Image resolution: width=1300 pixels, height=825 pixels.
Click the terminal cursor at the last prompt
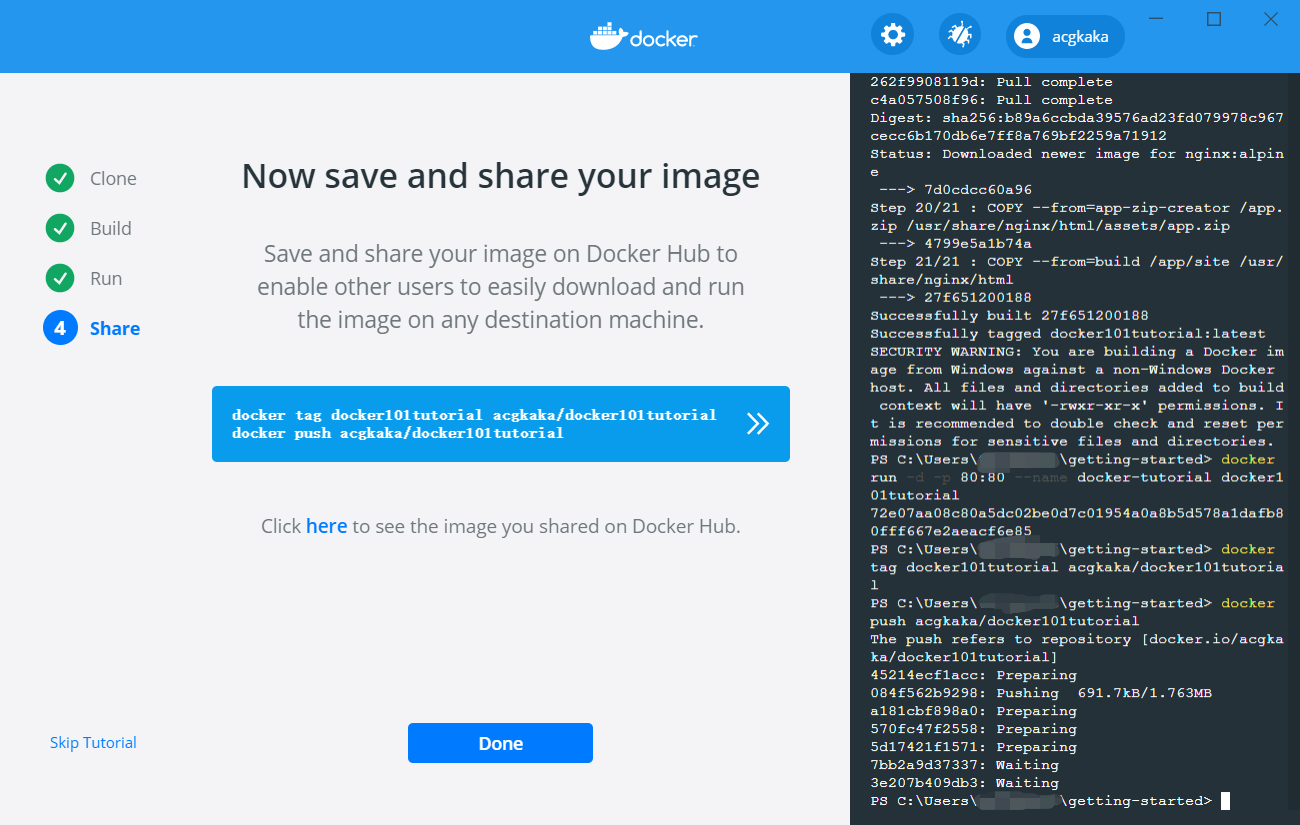[x=1225, y=801]
